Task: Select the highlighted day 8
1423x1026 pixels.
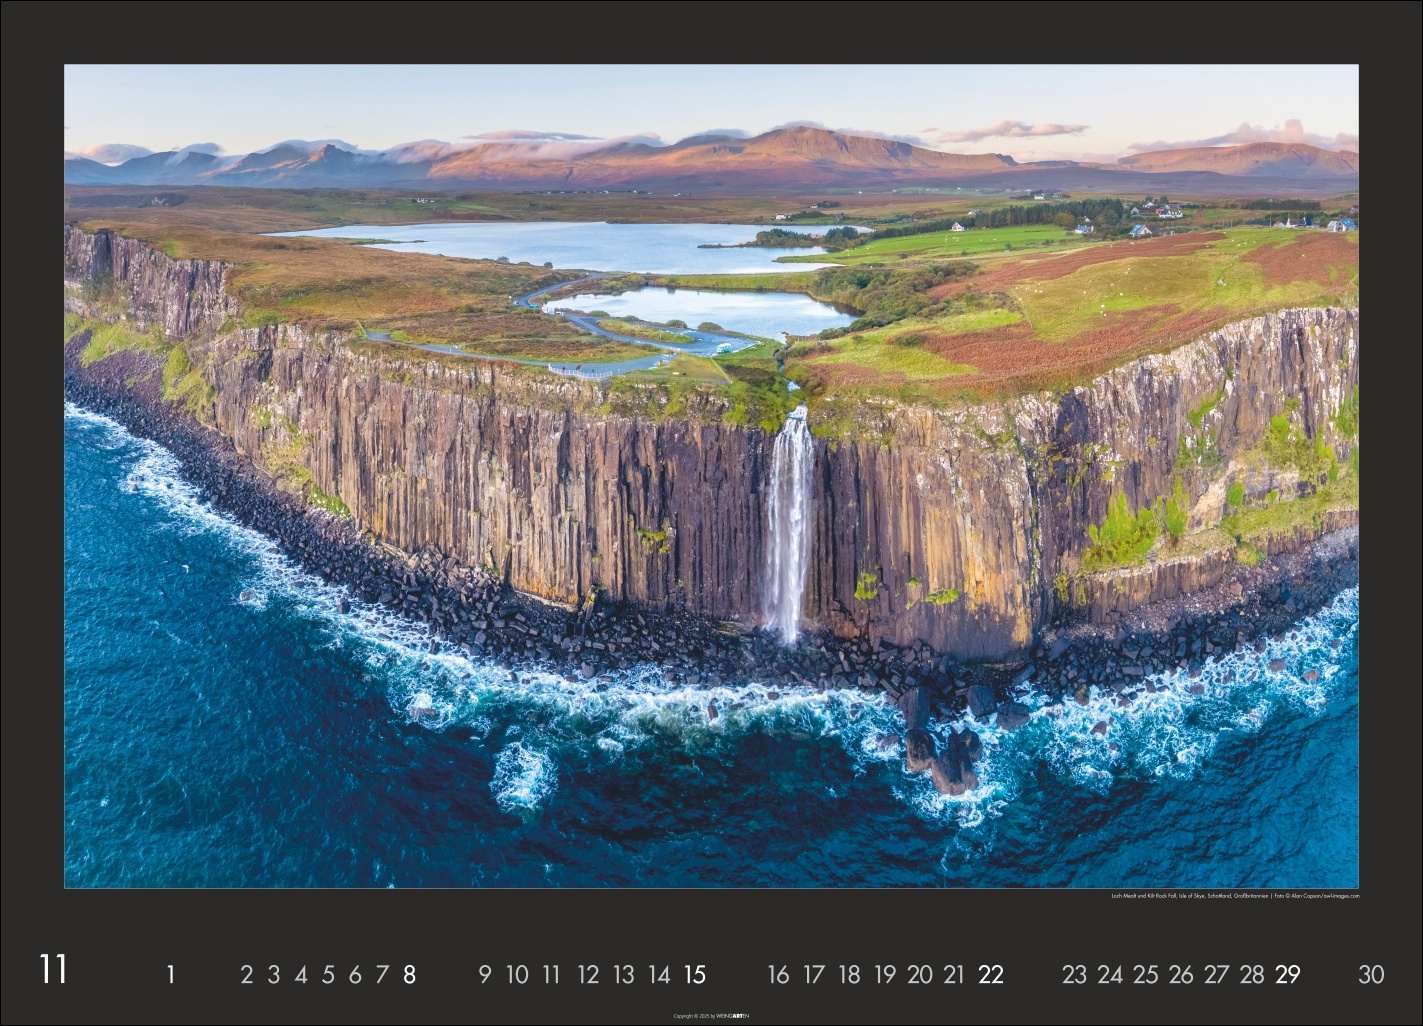Action: tap(409, 974)
